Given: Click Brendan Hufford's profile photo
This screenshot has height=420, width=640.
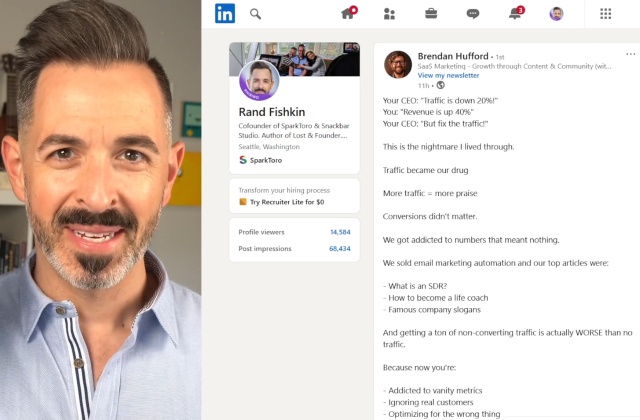Looking at the screenshot, I should coord(398,64).
